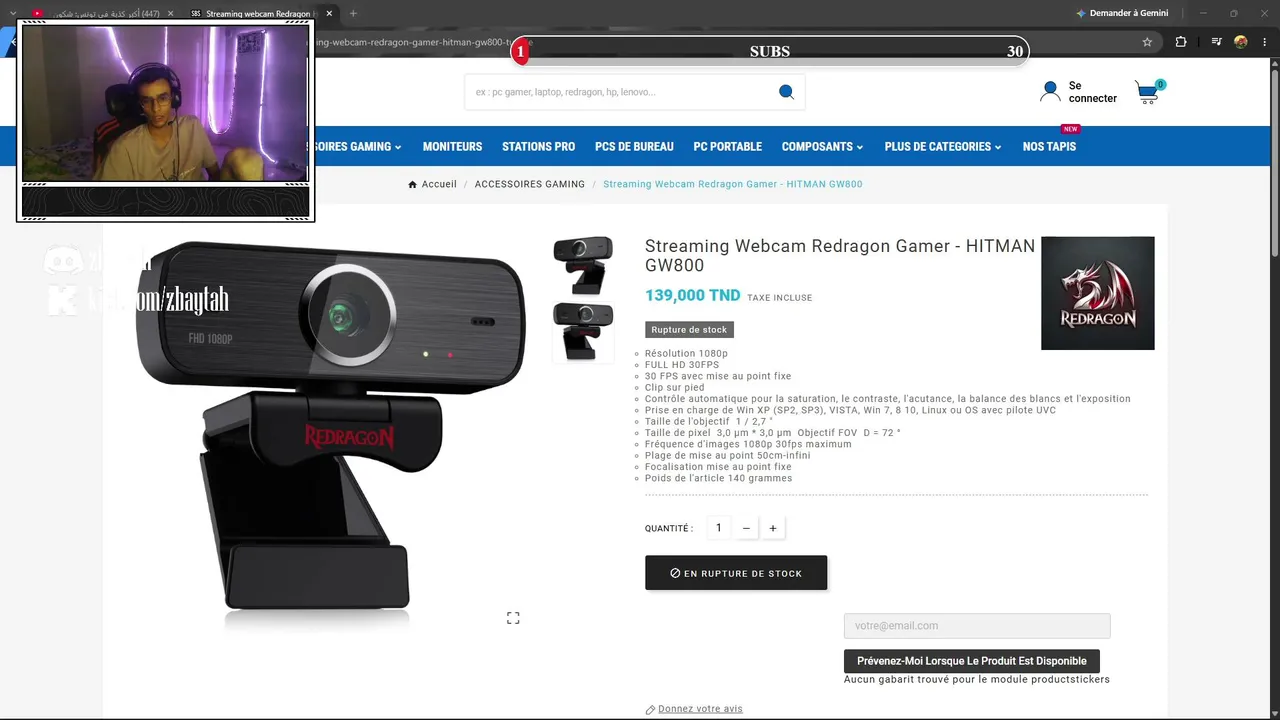Click the home icon in breadcrumb
The width and height of the screenshot is (1280, 720).
(413, 184)
